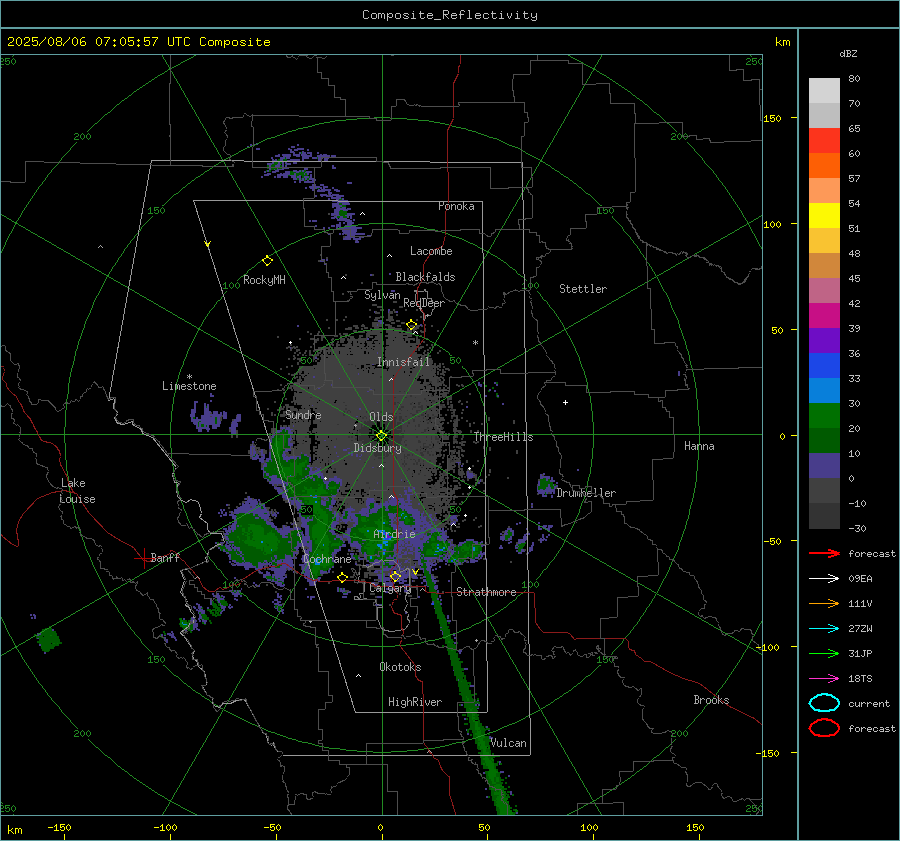Image resolution: width=900 pixels, height=841 pixels.
Task: Click the Sundre label on map
Action: pos(303,414)
